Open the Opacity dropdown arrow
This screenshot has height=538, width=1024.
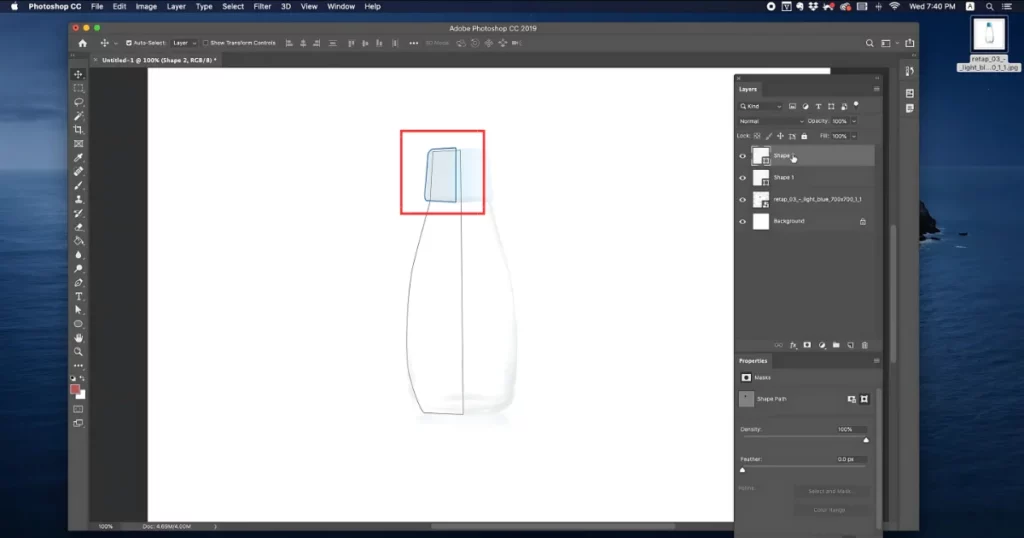point(854,121)
